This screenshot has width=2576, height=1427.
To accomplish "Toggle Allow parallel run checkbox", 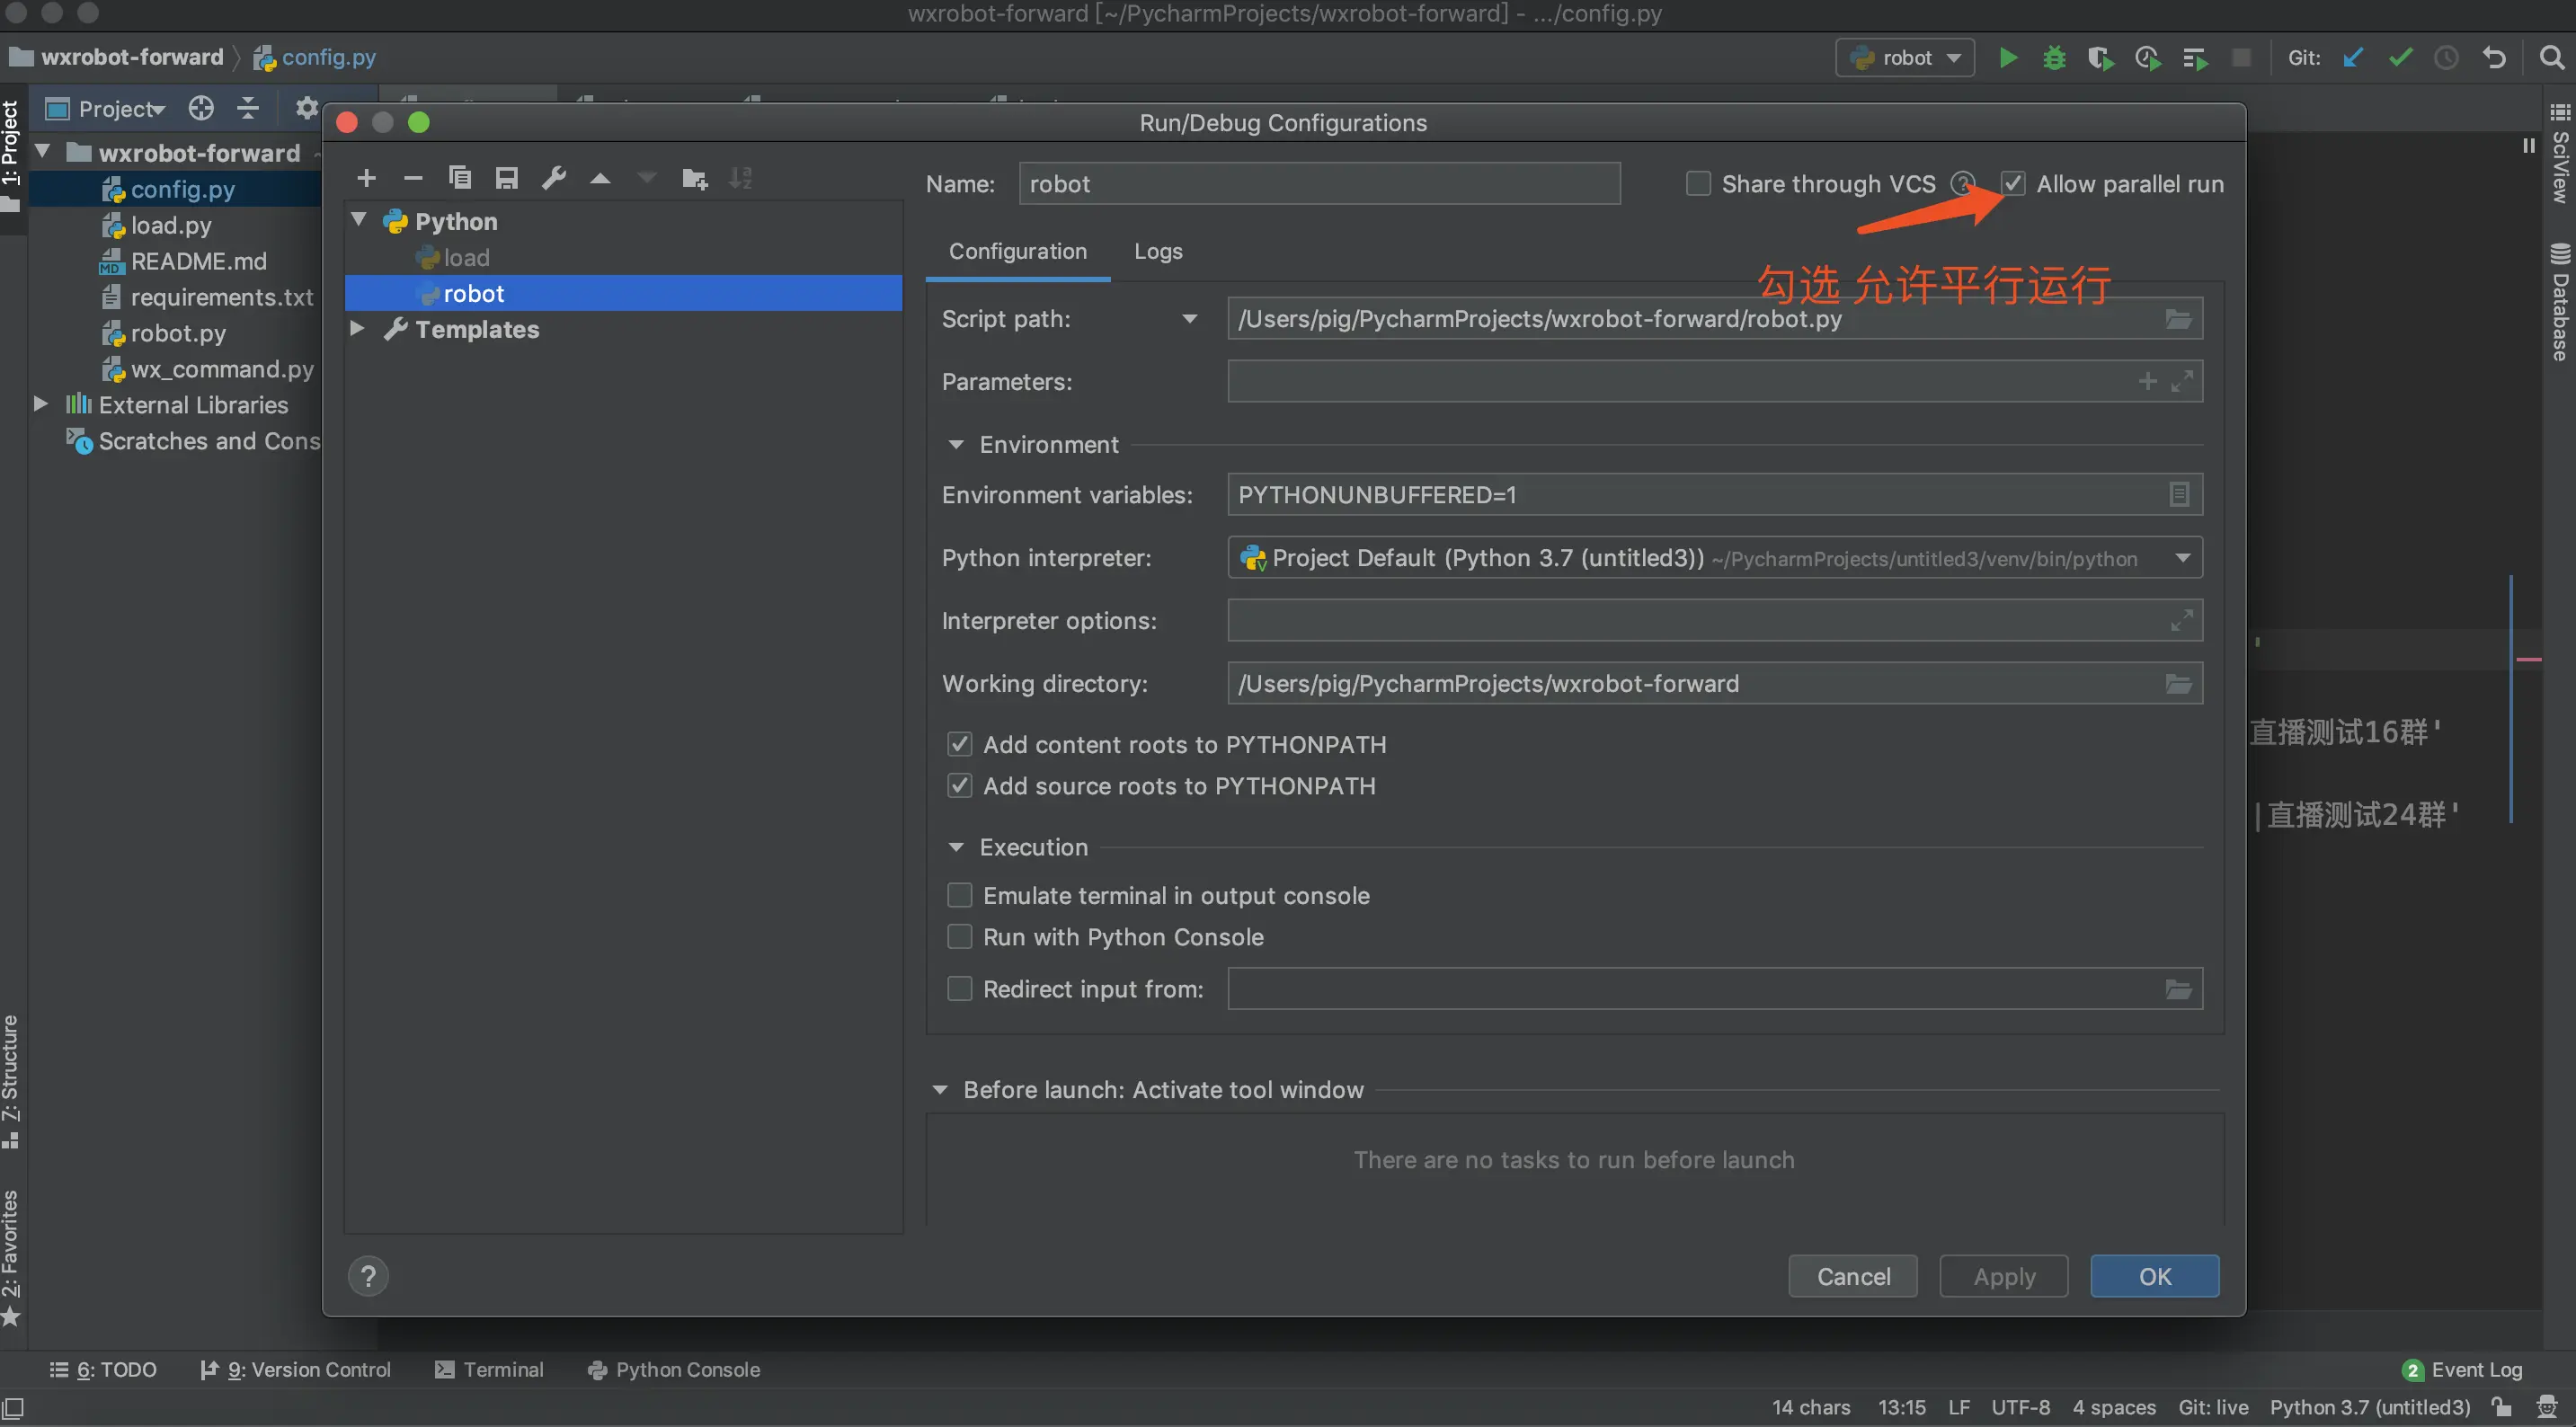I will coord(2012,184).
